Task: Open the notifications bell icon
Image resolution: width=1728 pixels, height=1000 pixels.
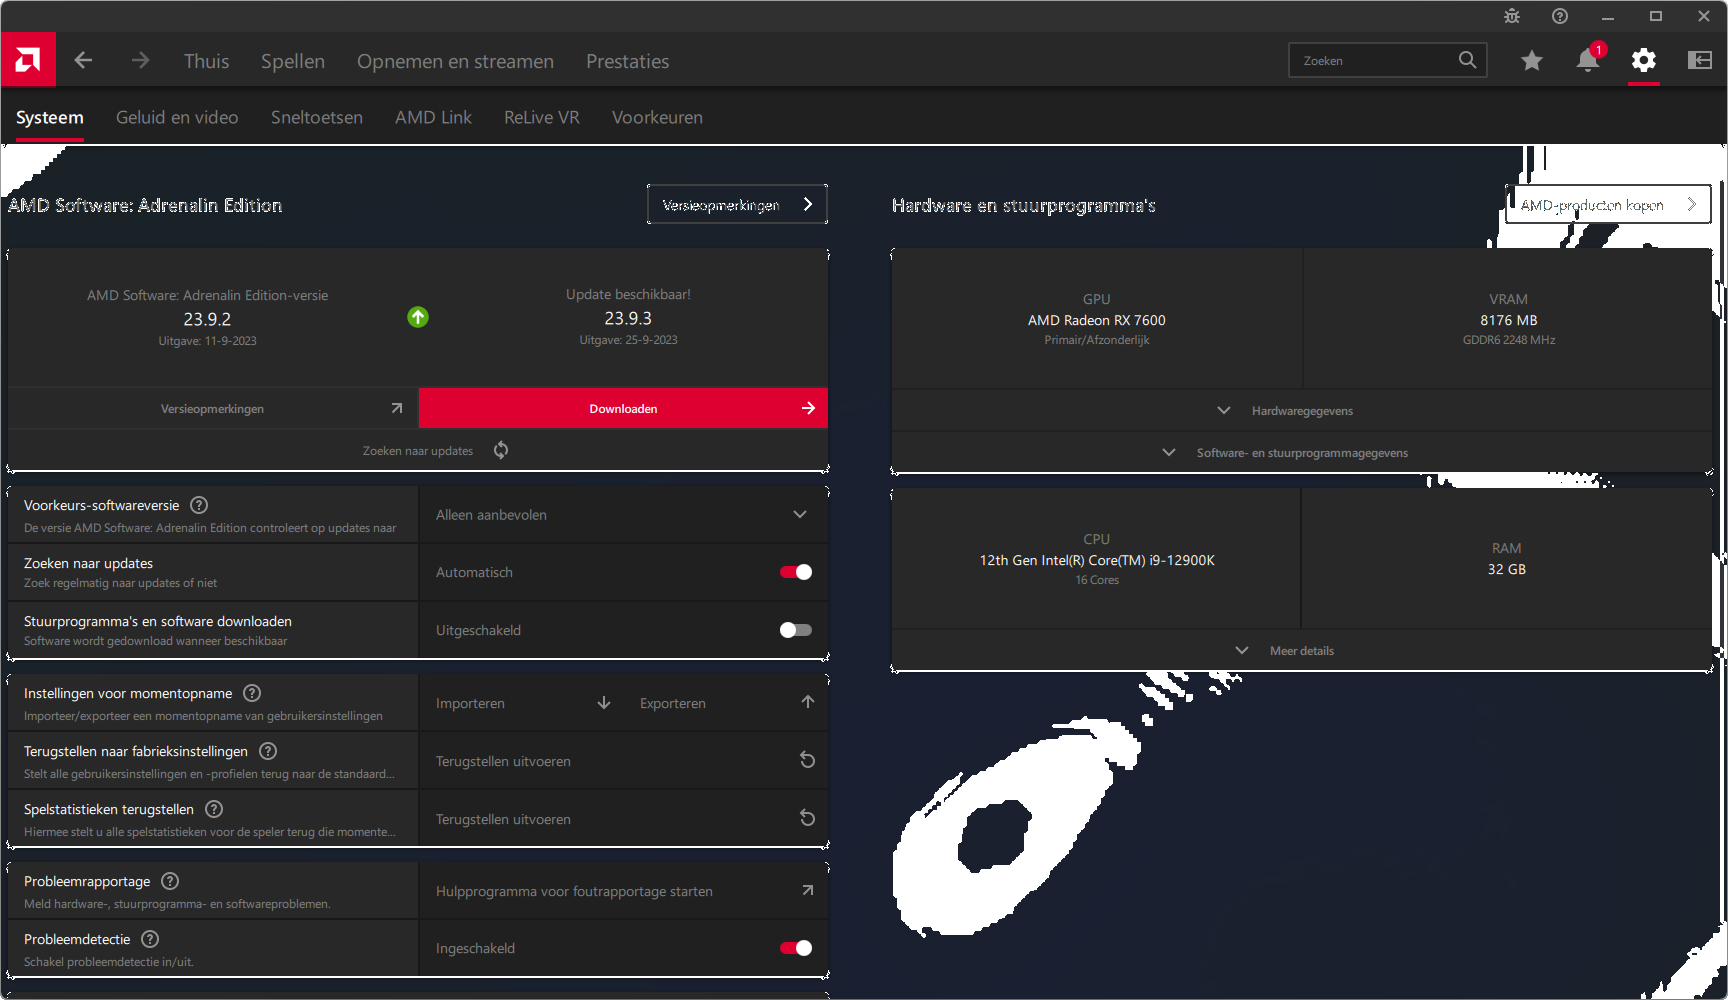Action: point(1587,61)
